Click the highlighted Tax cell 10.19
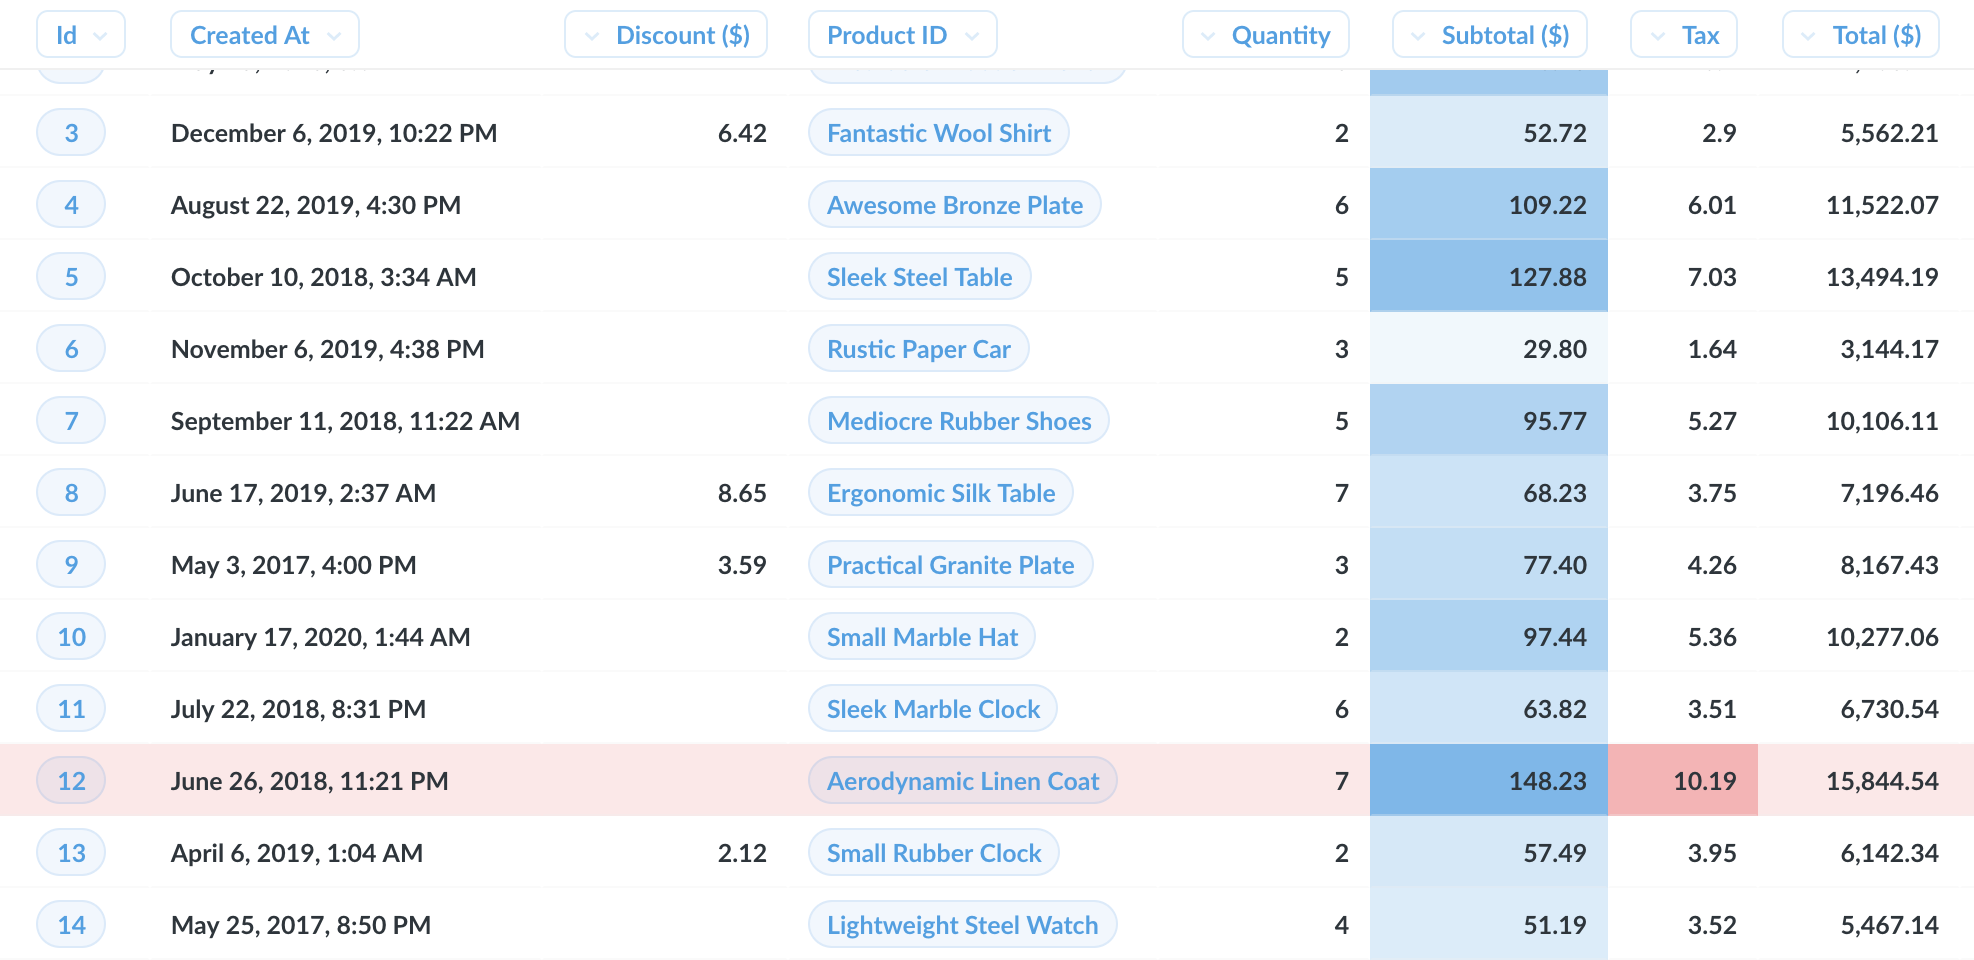Screen dimensions: 1974x960 coord(1683,781)
